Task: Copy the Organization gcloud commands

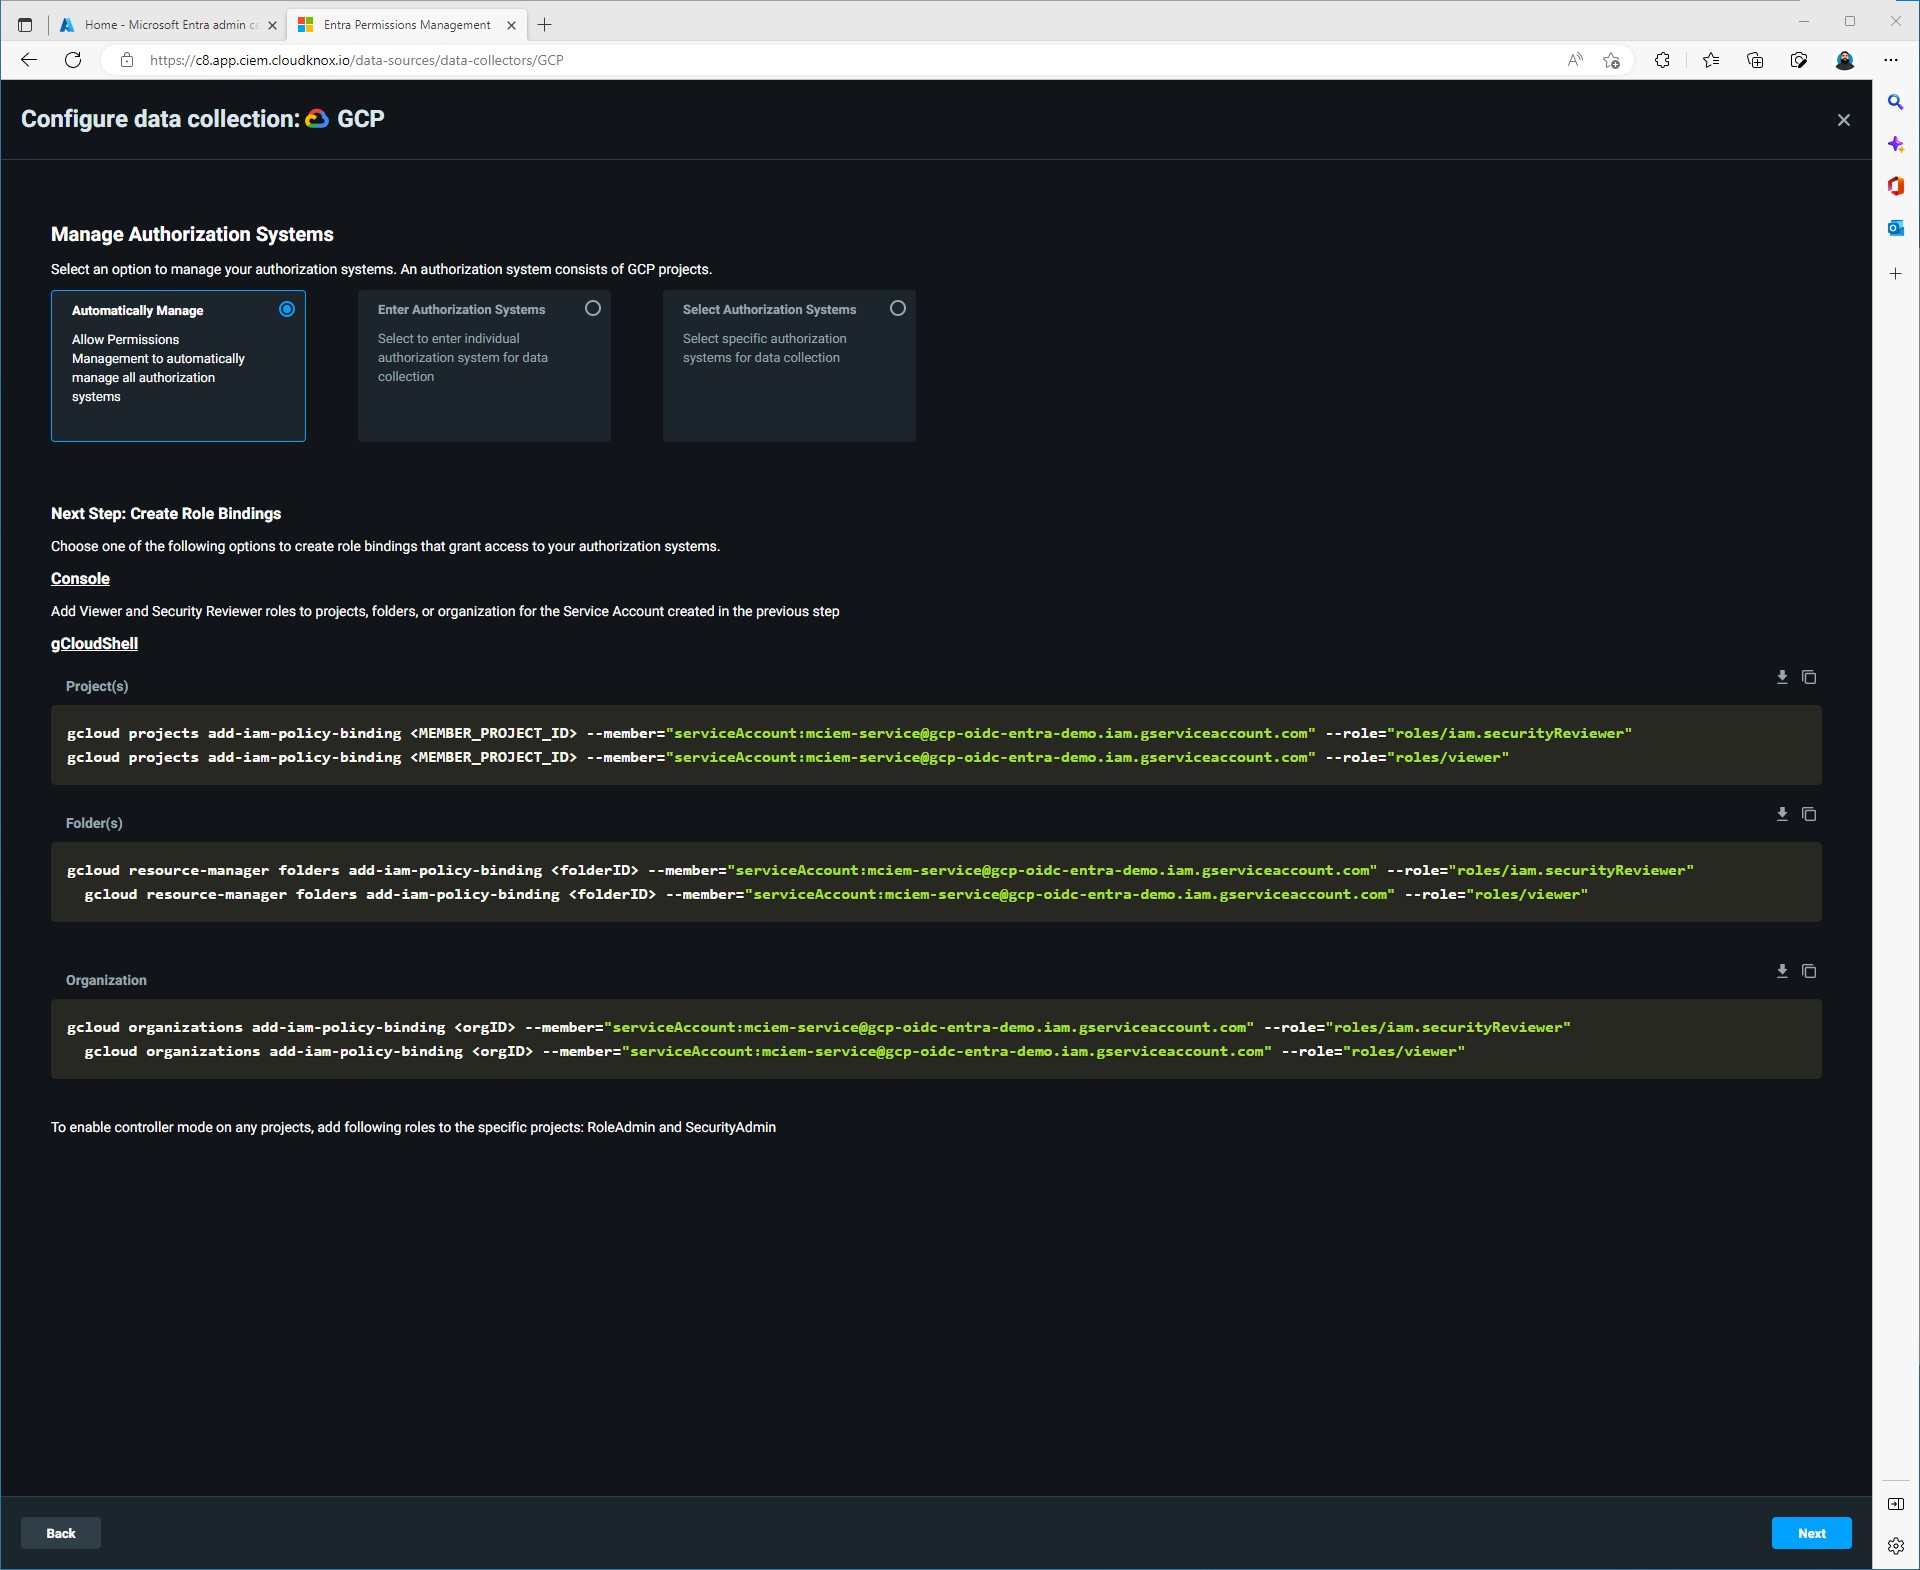Action: pyautogui.click(x=1809, y=971)
